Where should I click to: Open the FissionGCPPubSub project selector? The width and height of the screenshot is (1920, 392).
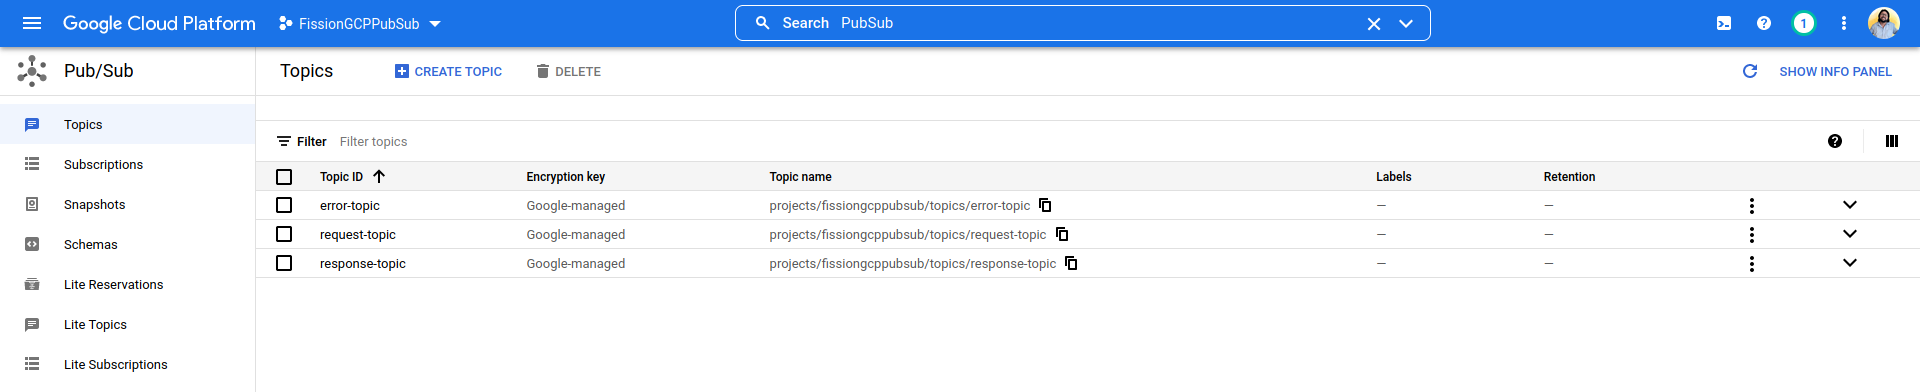(360, 23)
